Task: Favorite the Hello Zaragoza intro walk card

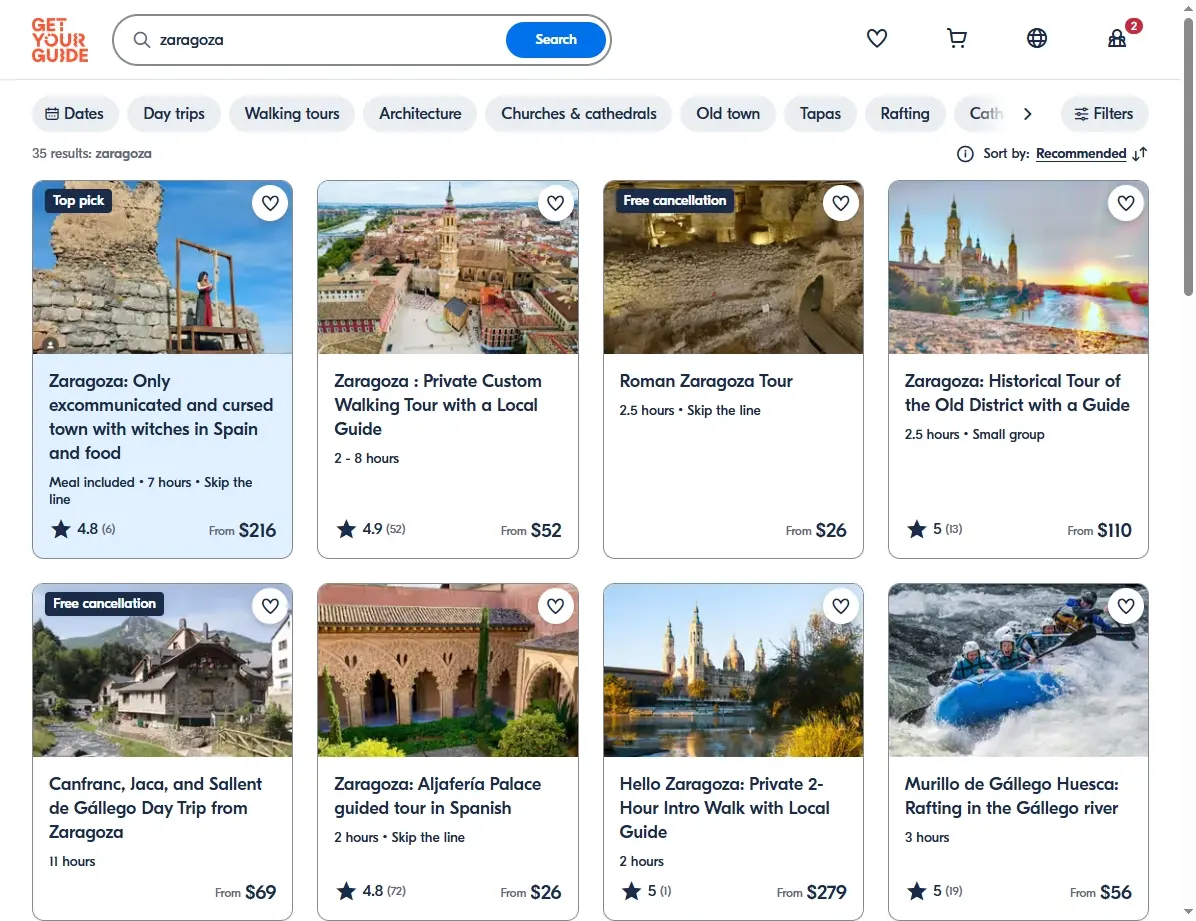Action: point(841,606)
